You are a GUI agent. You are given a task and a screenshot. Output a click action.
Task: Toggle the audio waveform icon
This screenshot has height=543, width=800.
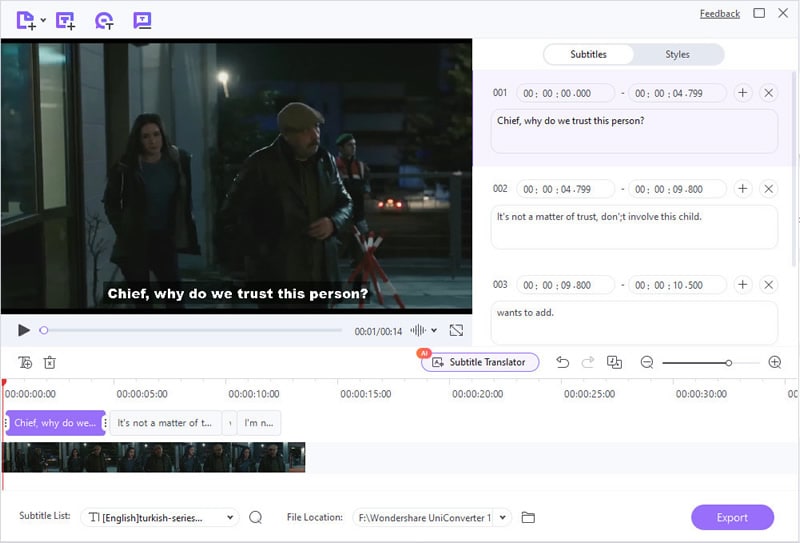(x=418, y=330)
